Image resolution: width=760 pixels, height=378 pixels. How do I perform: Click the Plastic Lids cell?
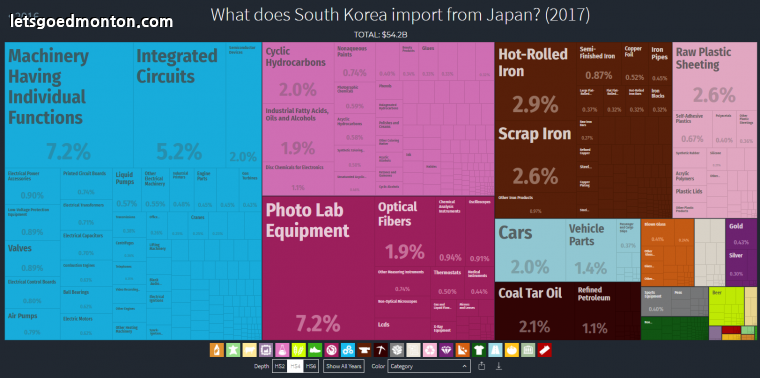689,192
